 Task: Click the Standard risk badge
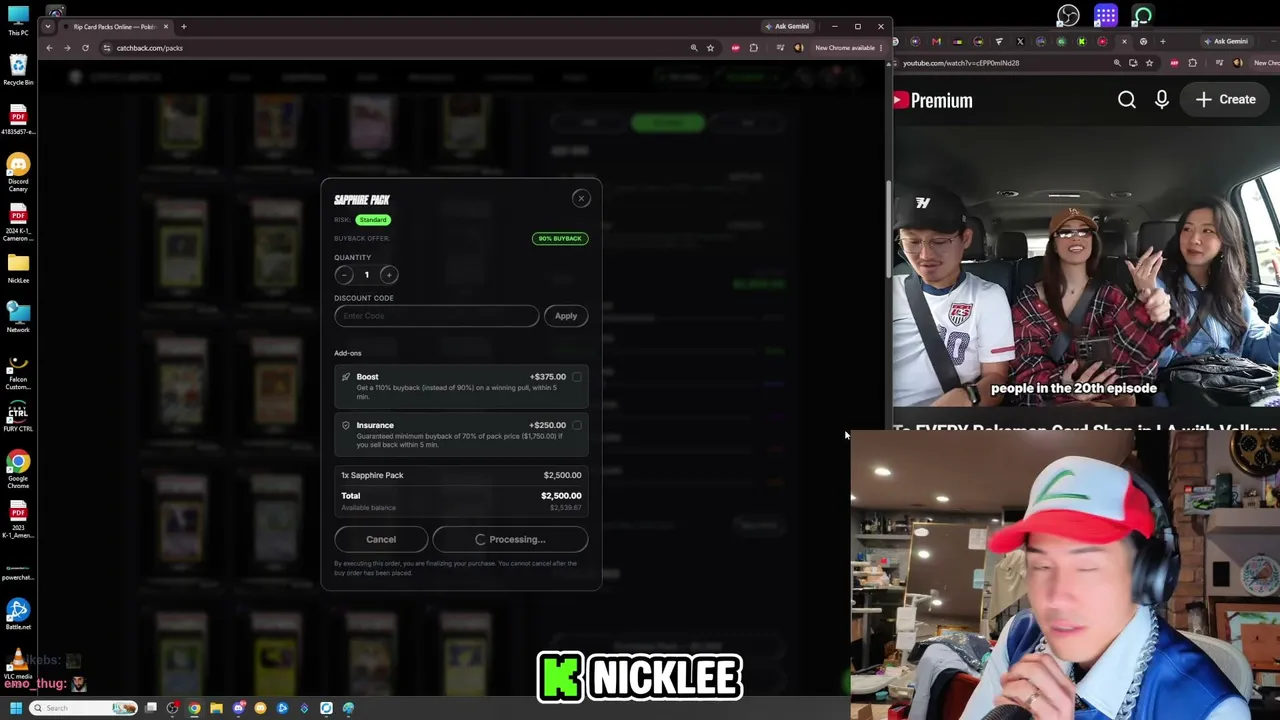[x=373, y=220]
